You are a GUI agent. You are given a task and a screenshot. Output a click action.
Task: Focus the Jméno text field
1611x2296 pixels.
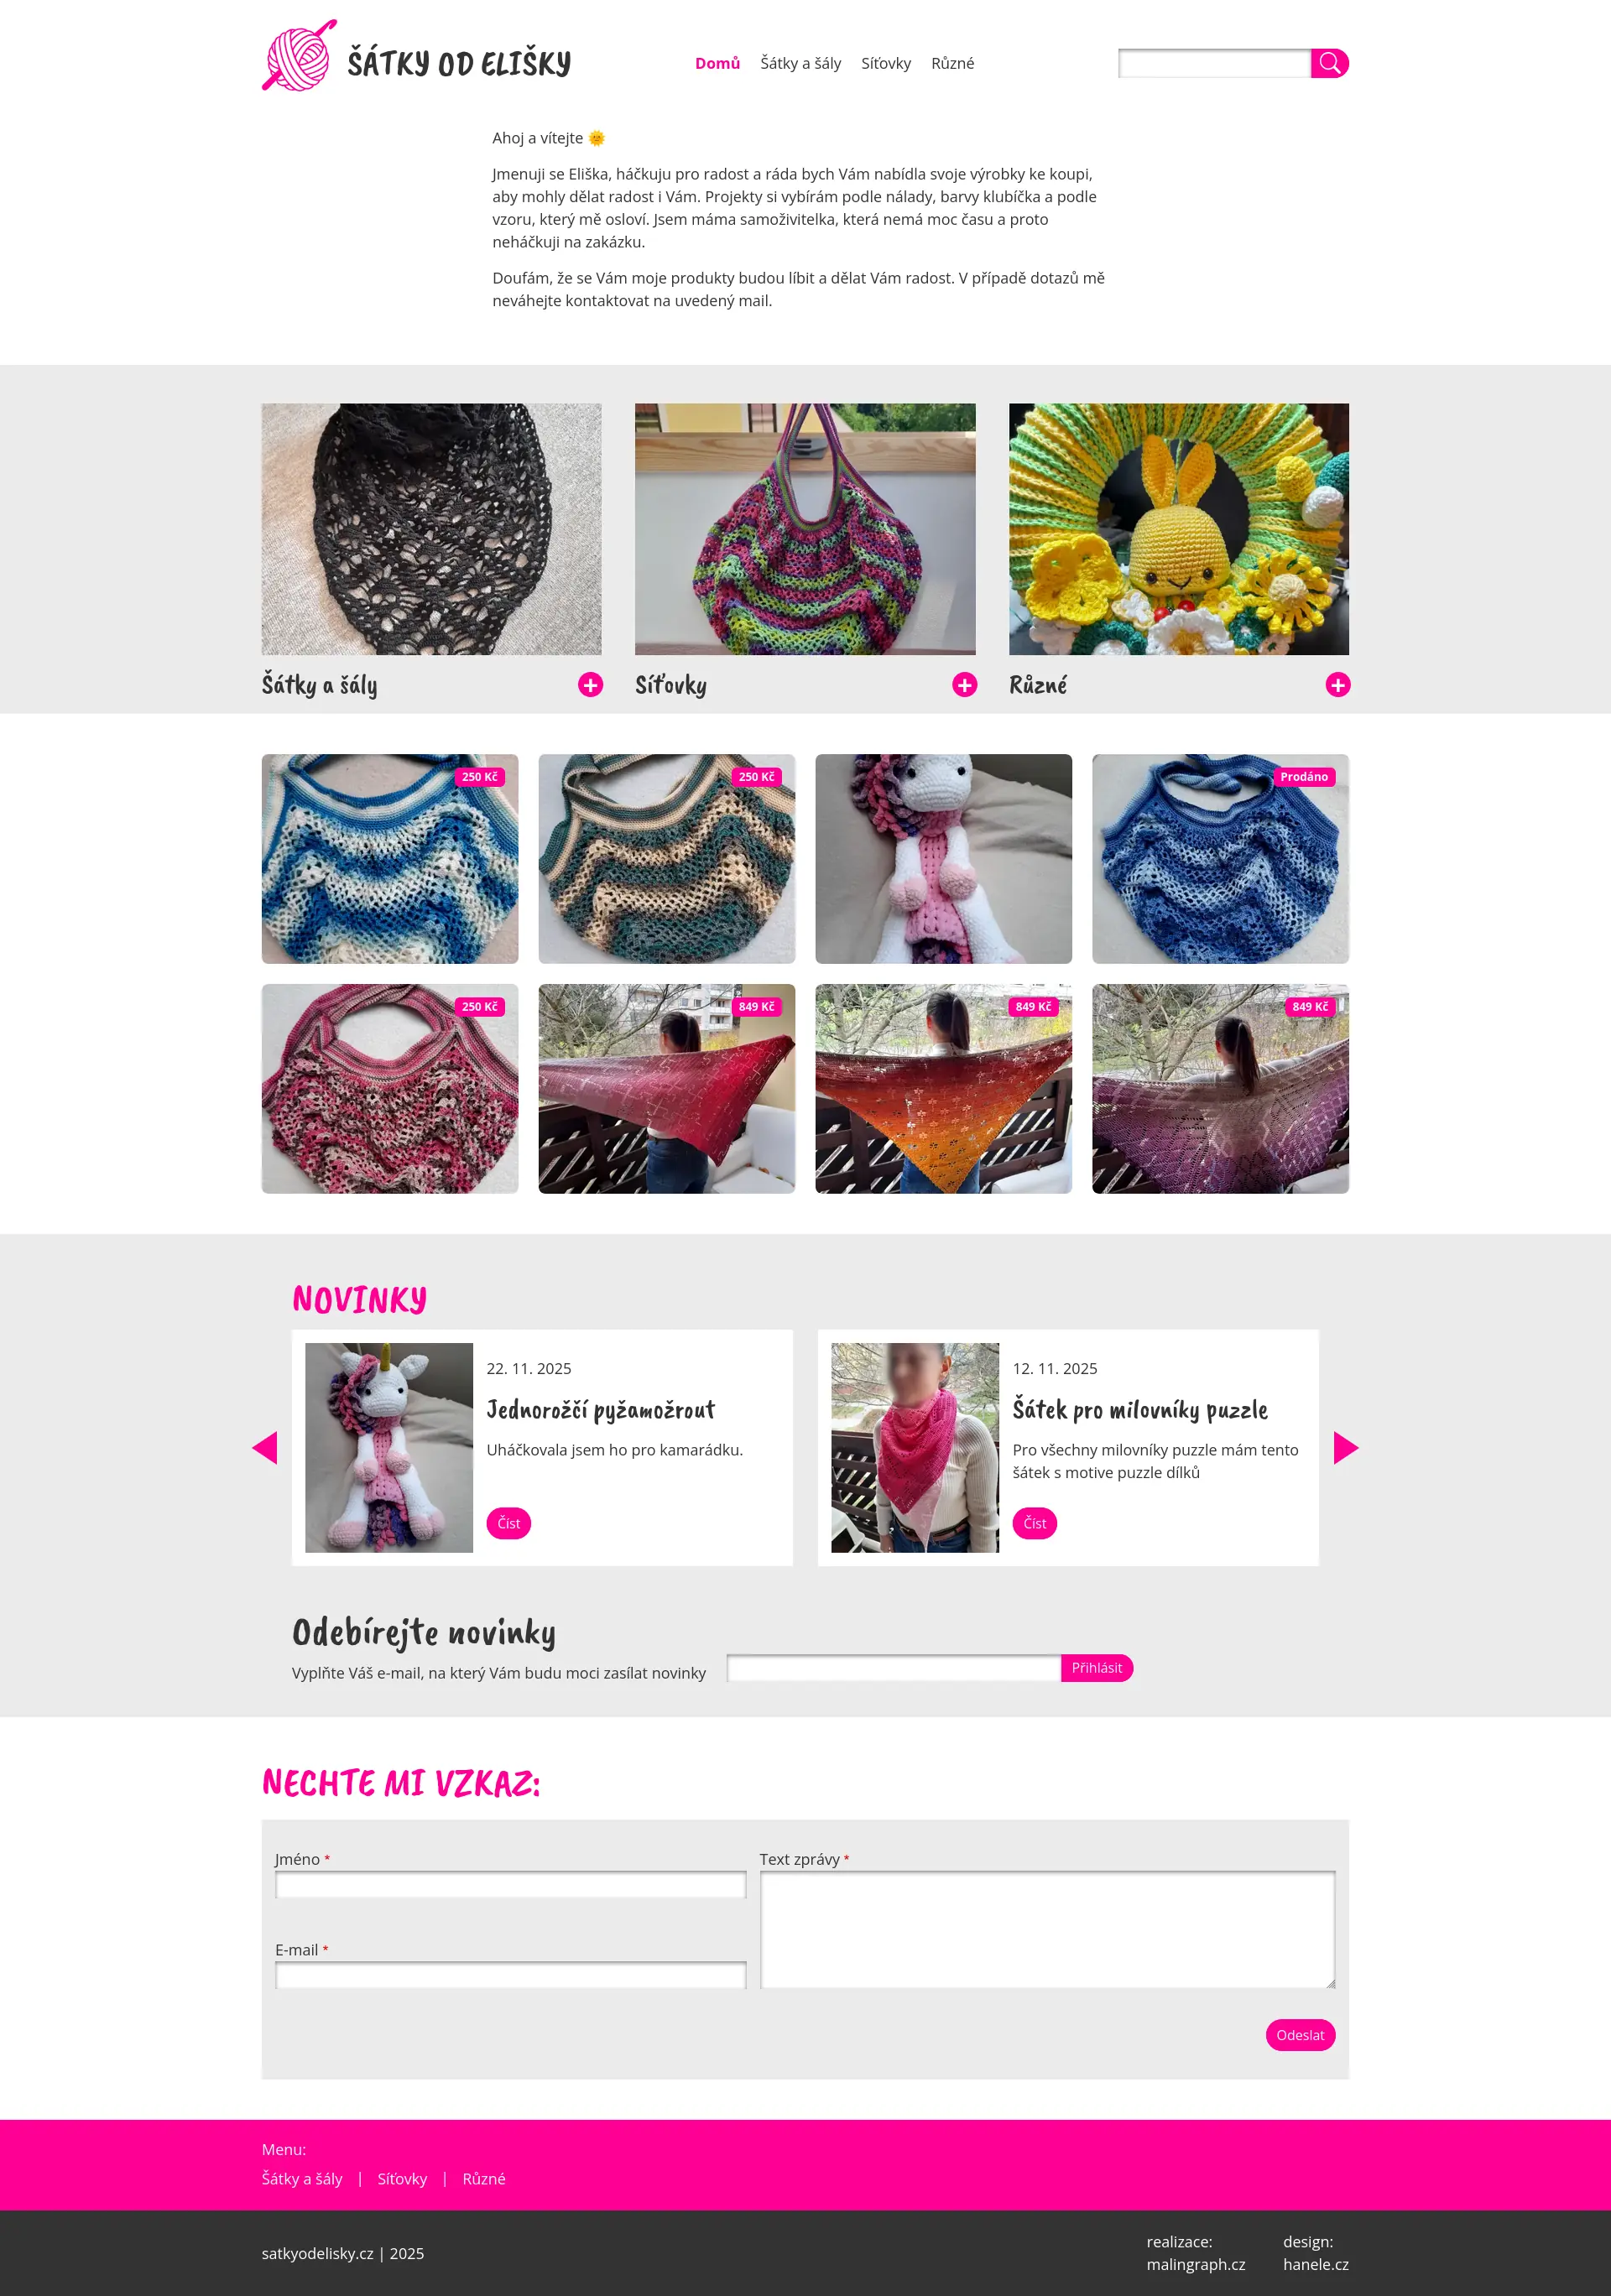click(510, 1885)
